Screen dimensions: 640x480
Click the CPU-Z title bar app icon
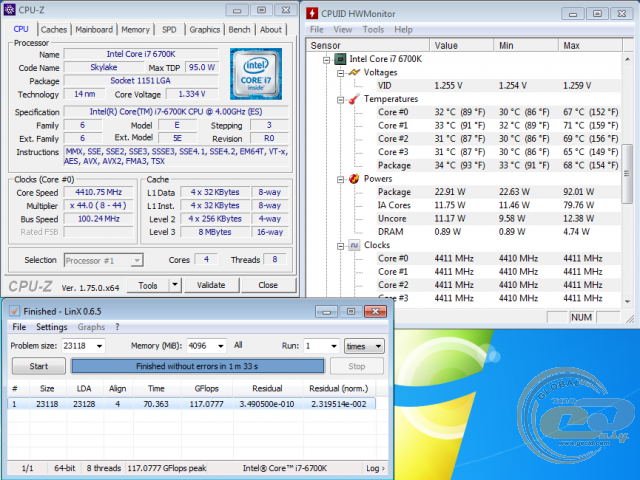click(x=9, y=9)
